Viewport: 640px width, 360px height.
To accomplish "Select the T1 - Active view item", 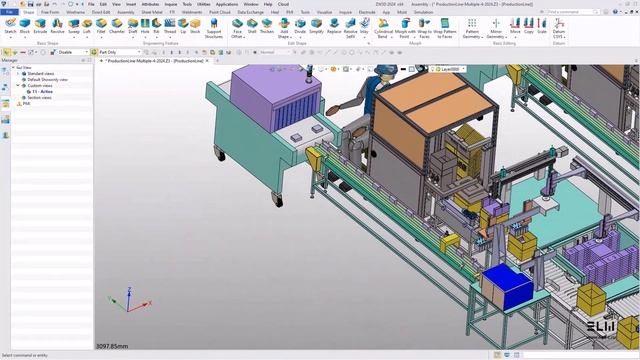I will [x=42, y=92].
